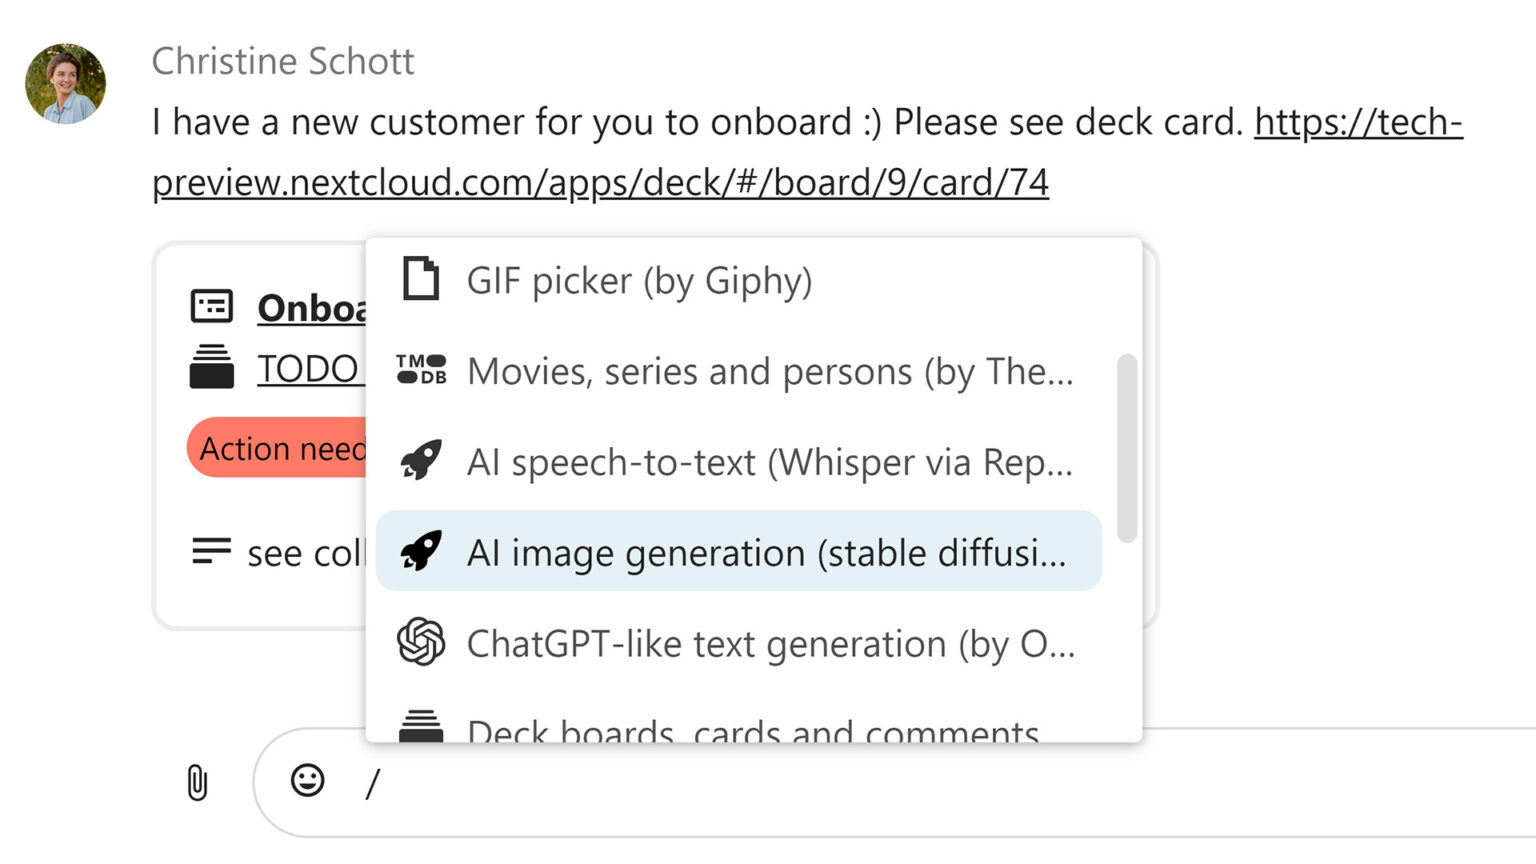Click the OpenAI icon beside ChatGPT-like text generation

421,643
